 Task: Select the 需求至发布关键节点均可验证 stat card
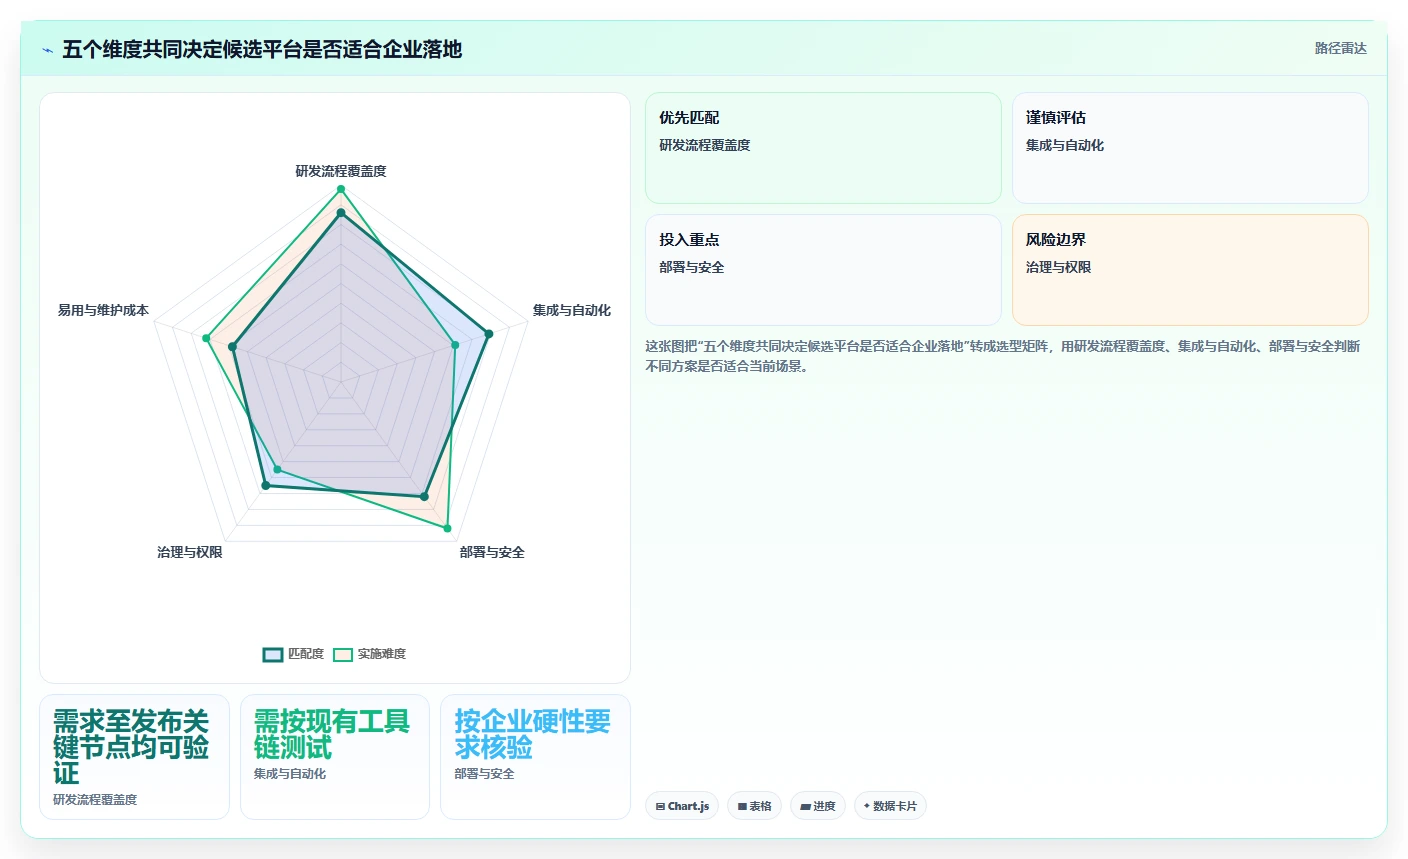pos(134,757)
